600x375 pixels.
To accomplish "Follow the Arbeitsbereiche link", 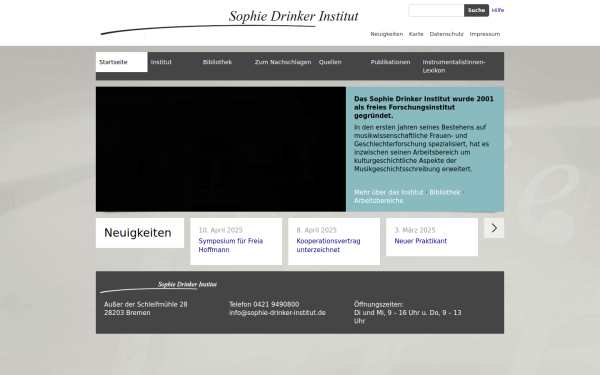I will (378, 201).
